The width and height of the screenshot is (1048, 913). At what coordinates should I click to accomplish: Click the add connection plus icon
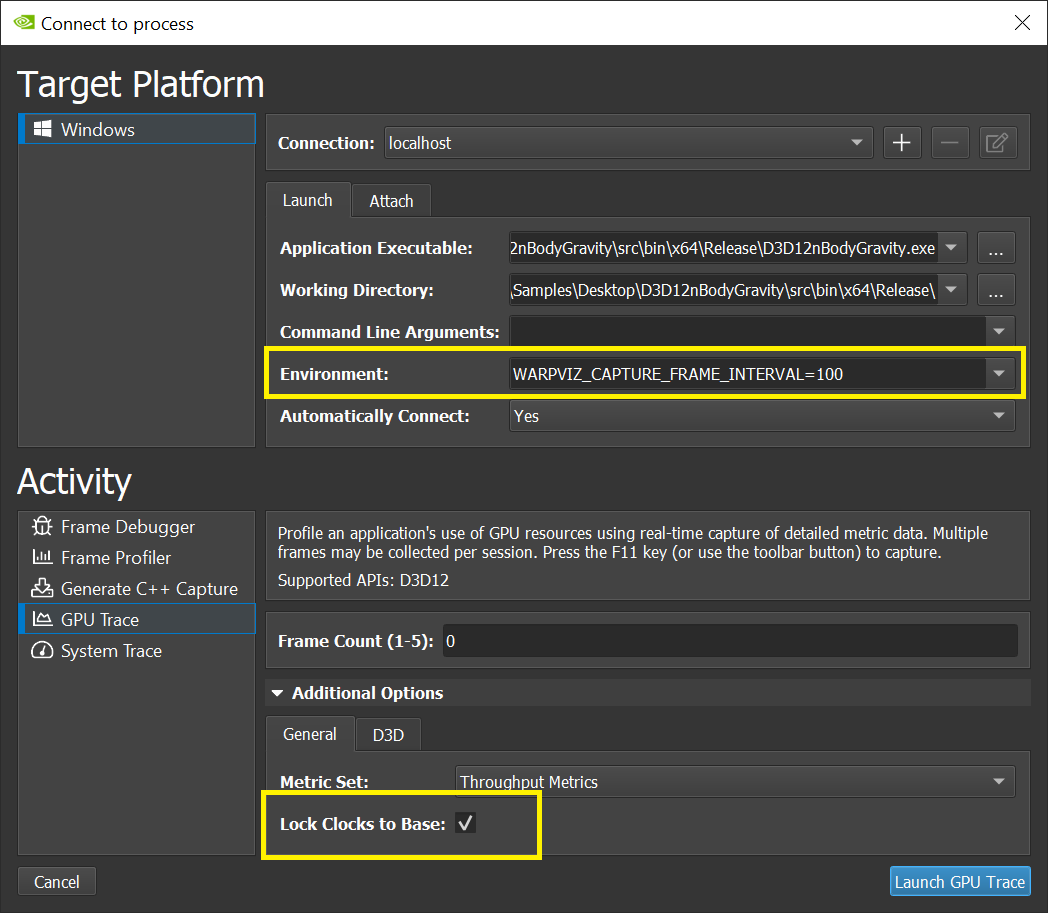coord(901,143)
